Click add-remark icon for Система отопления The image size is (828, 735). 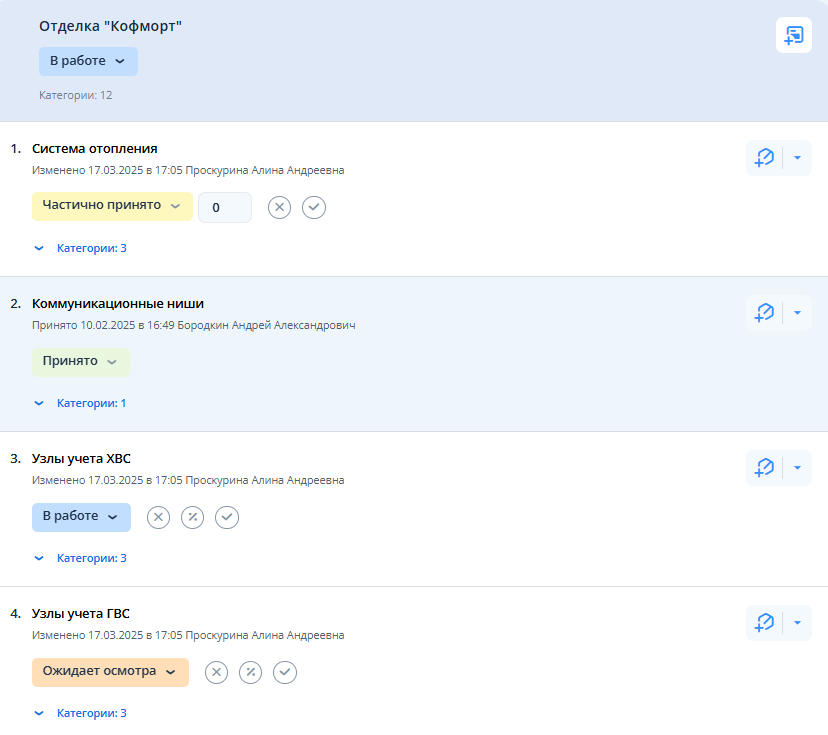click(765, 158)
